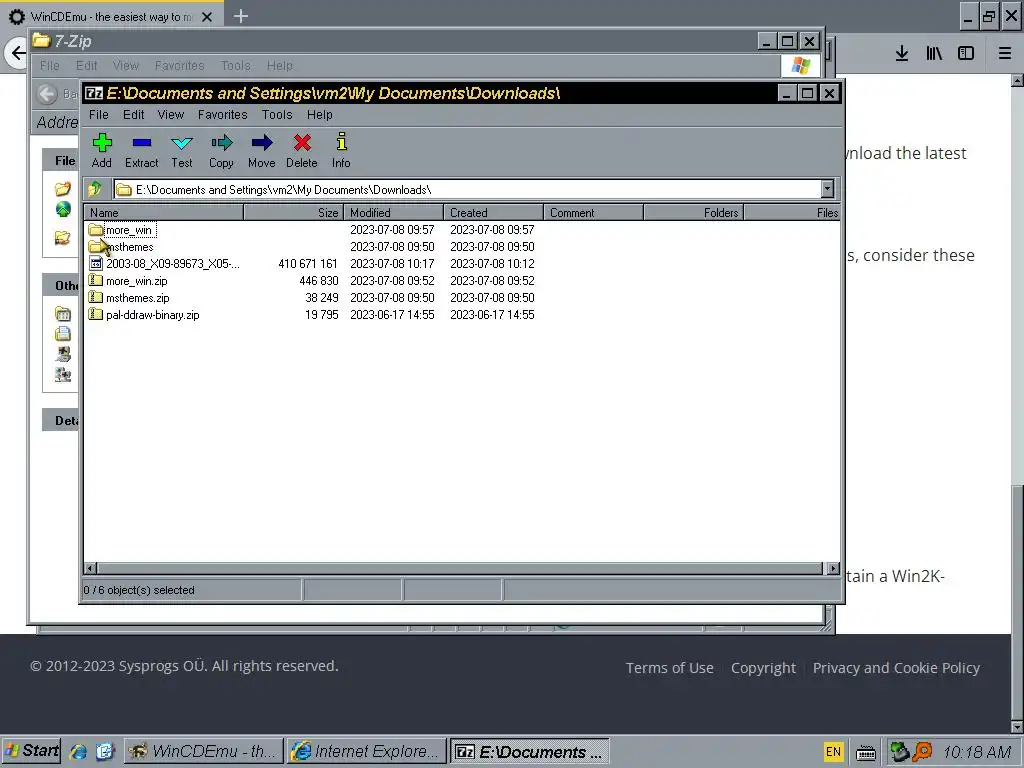Click the Start button
Viewport: 1024px width, 768px height.
[x=31, y=751]
